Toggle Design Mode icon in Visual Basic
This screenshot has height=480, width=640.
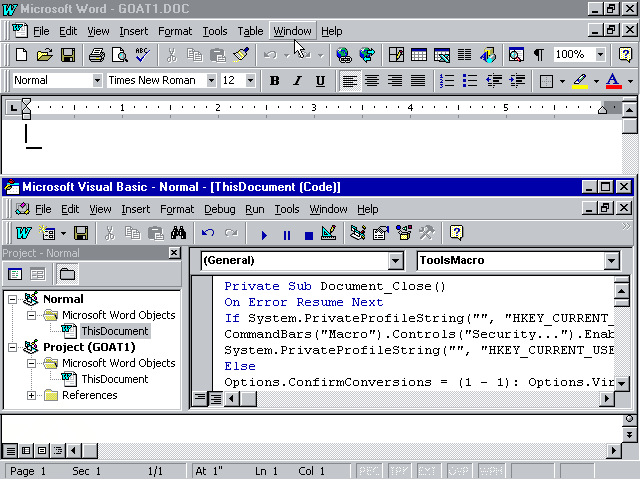pyautogui.click(x=329, y=233)
